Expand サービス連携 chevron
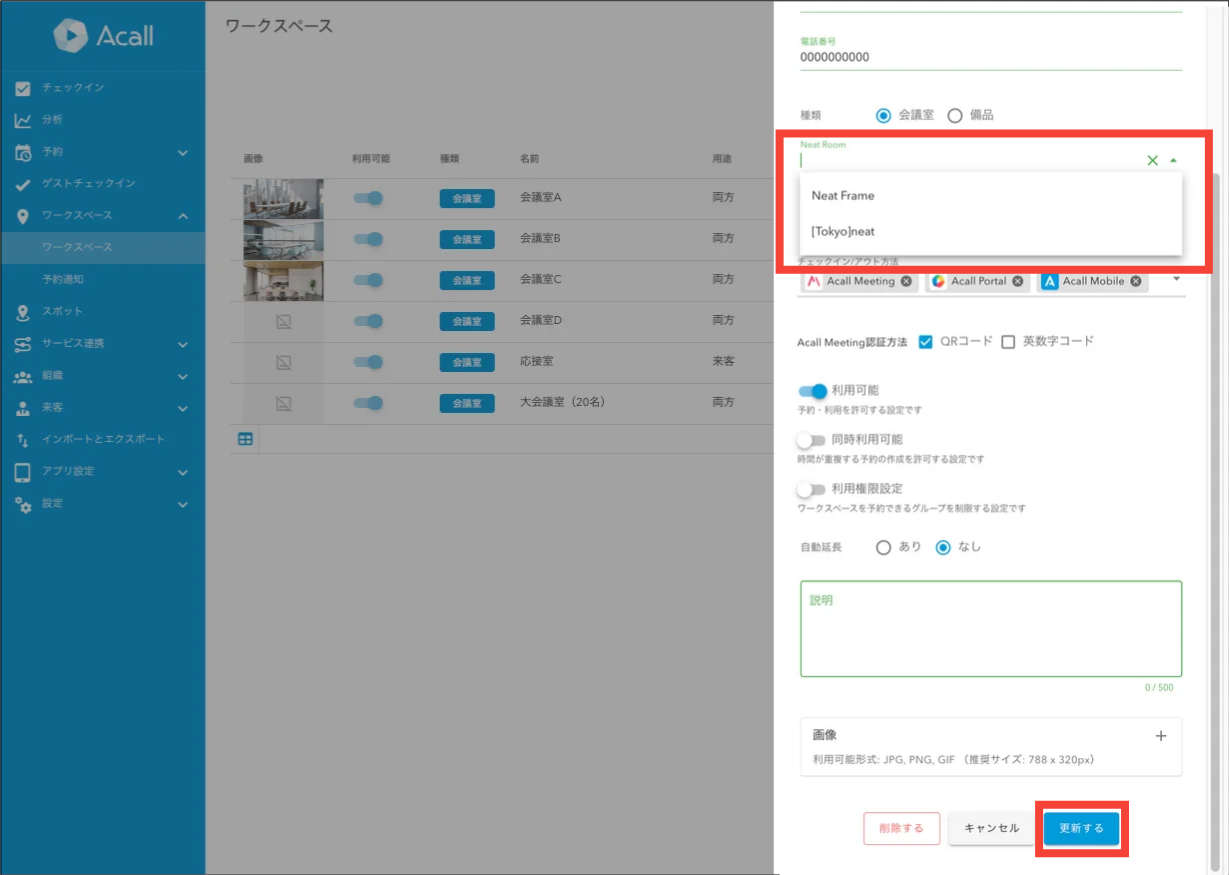The image size is (1229, 875). pos(183,344)
